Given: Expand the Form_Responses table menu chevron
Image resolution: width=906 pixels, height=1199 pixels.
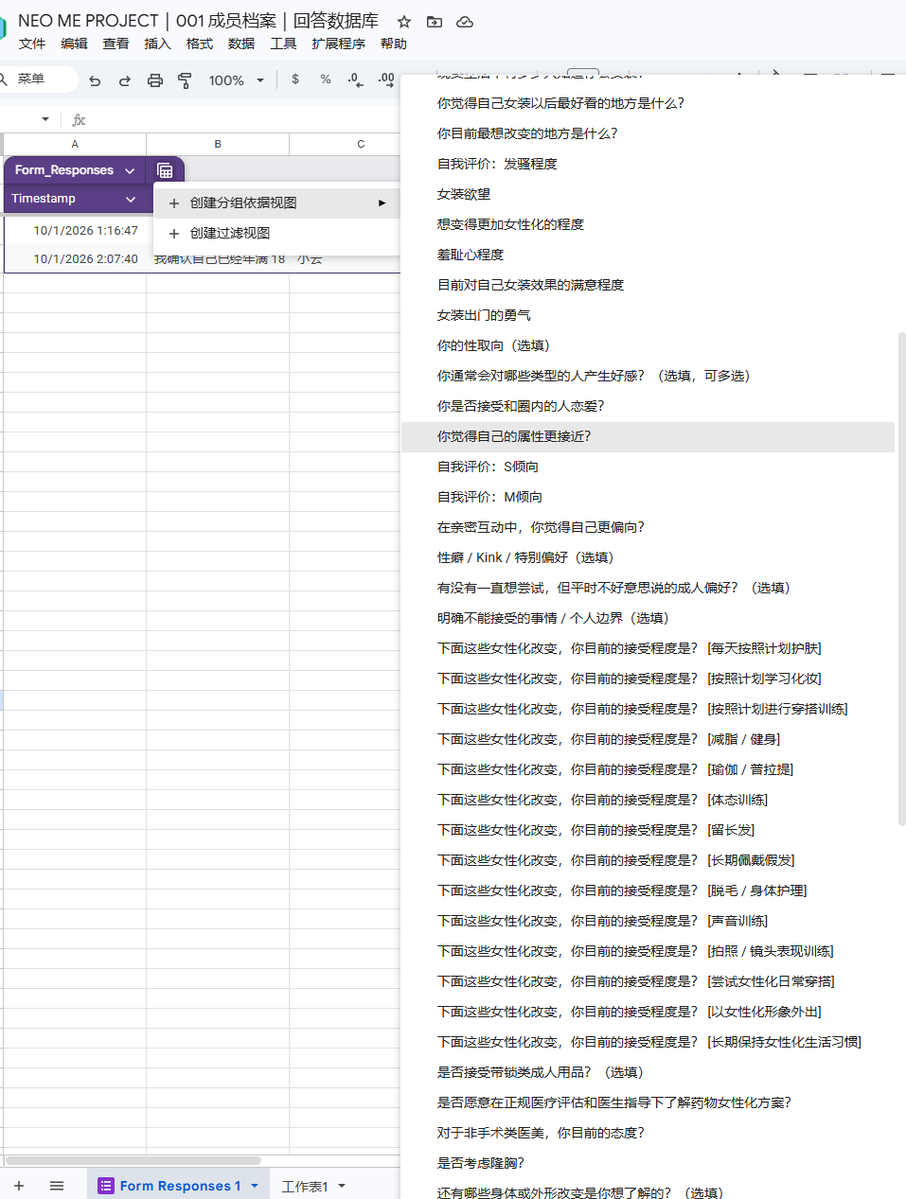Looking at the screenshot, I should [x=130, y=171].
